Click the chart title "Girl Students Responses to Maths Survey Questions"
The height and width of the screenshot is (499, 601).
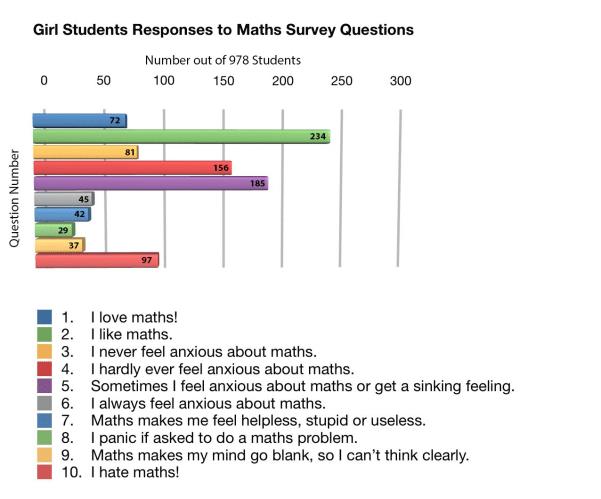tap(223, 30)
